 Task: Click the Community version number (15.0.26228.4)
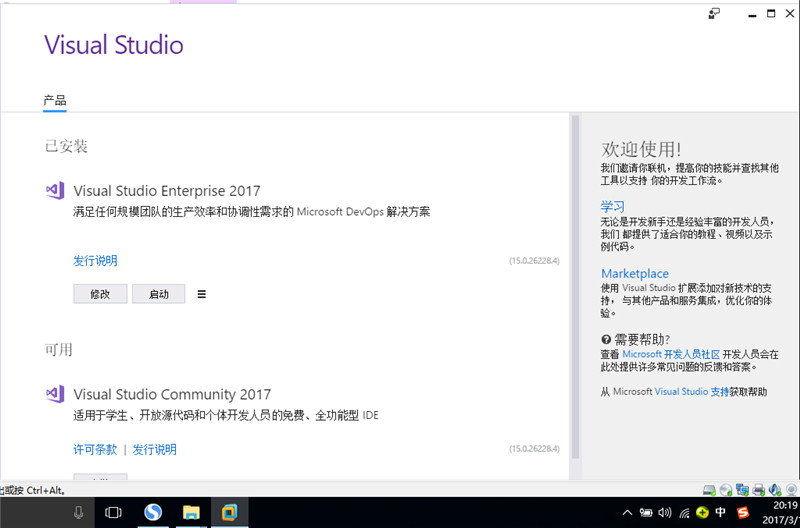click(534, 449)
